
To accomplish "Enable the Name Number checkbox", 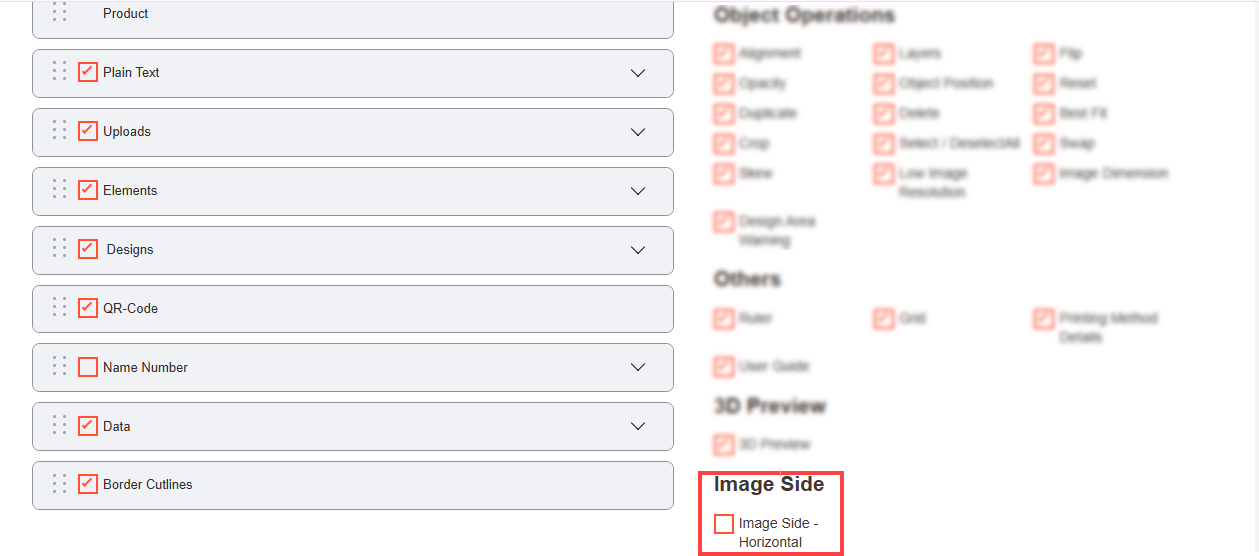I will pos(88,367).
